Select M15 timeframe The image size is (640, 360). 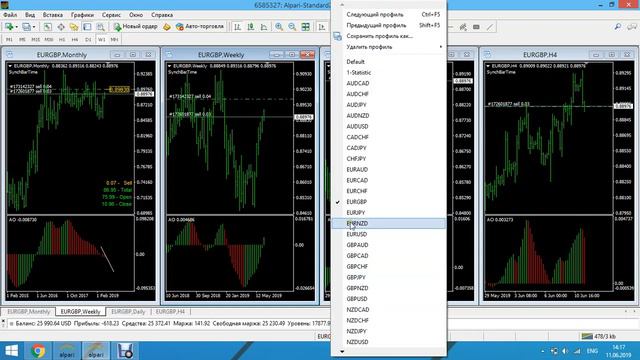36,40
